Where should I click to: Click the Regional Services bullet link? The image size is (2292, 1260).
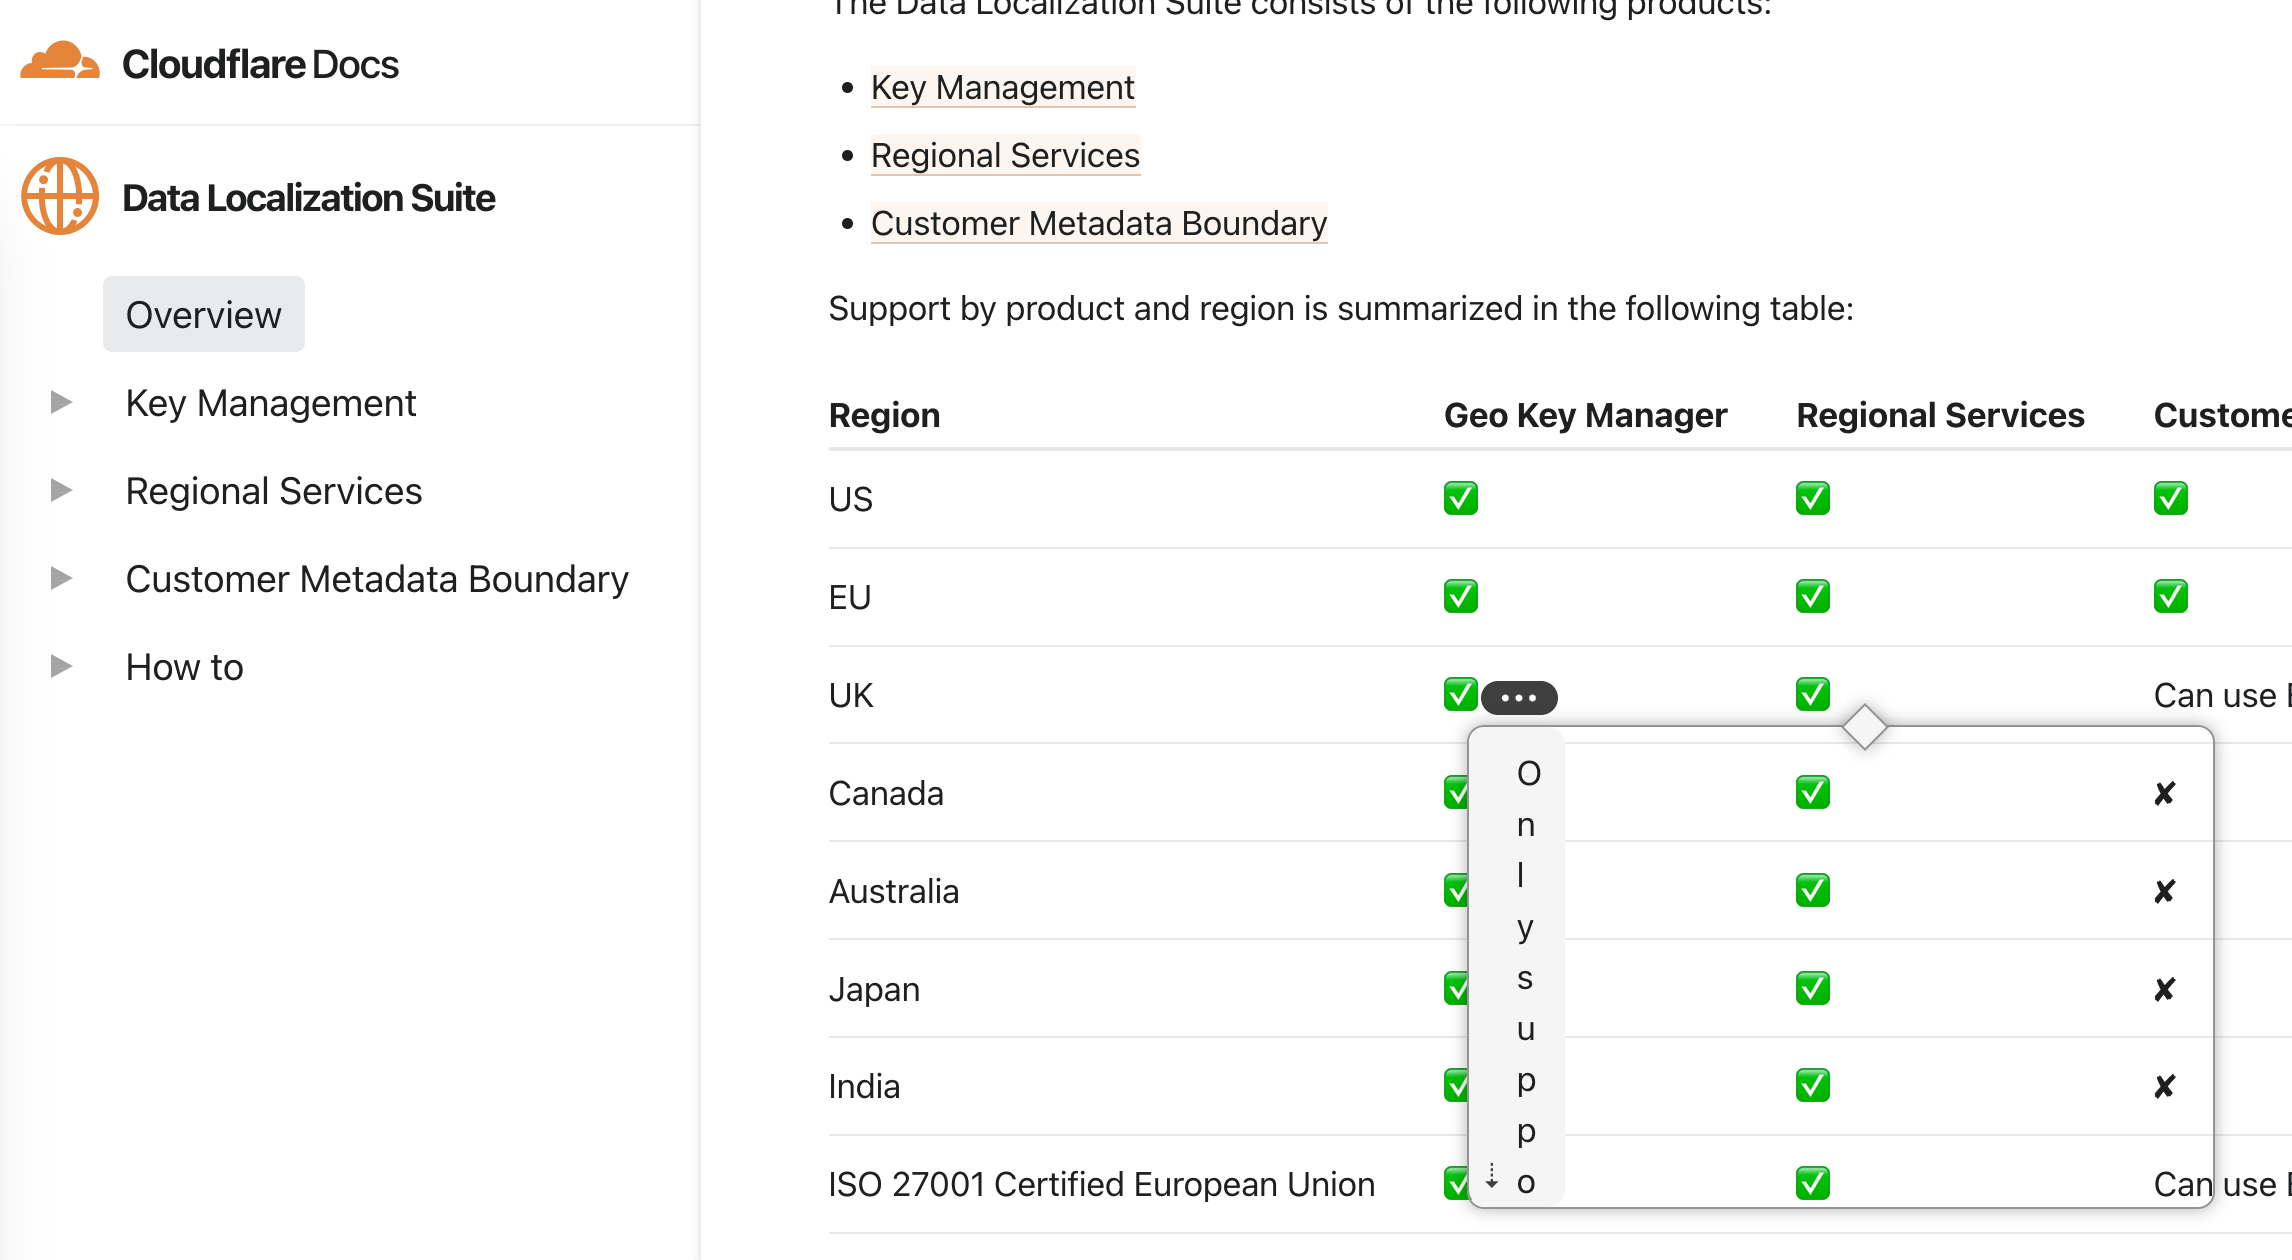(1004, 156)
